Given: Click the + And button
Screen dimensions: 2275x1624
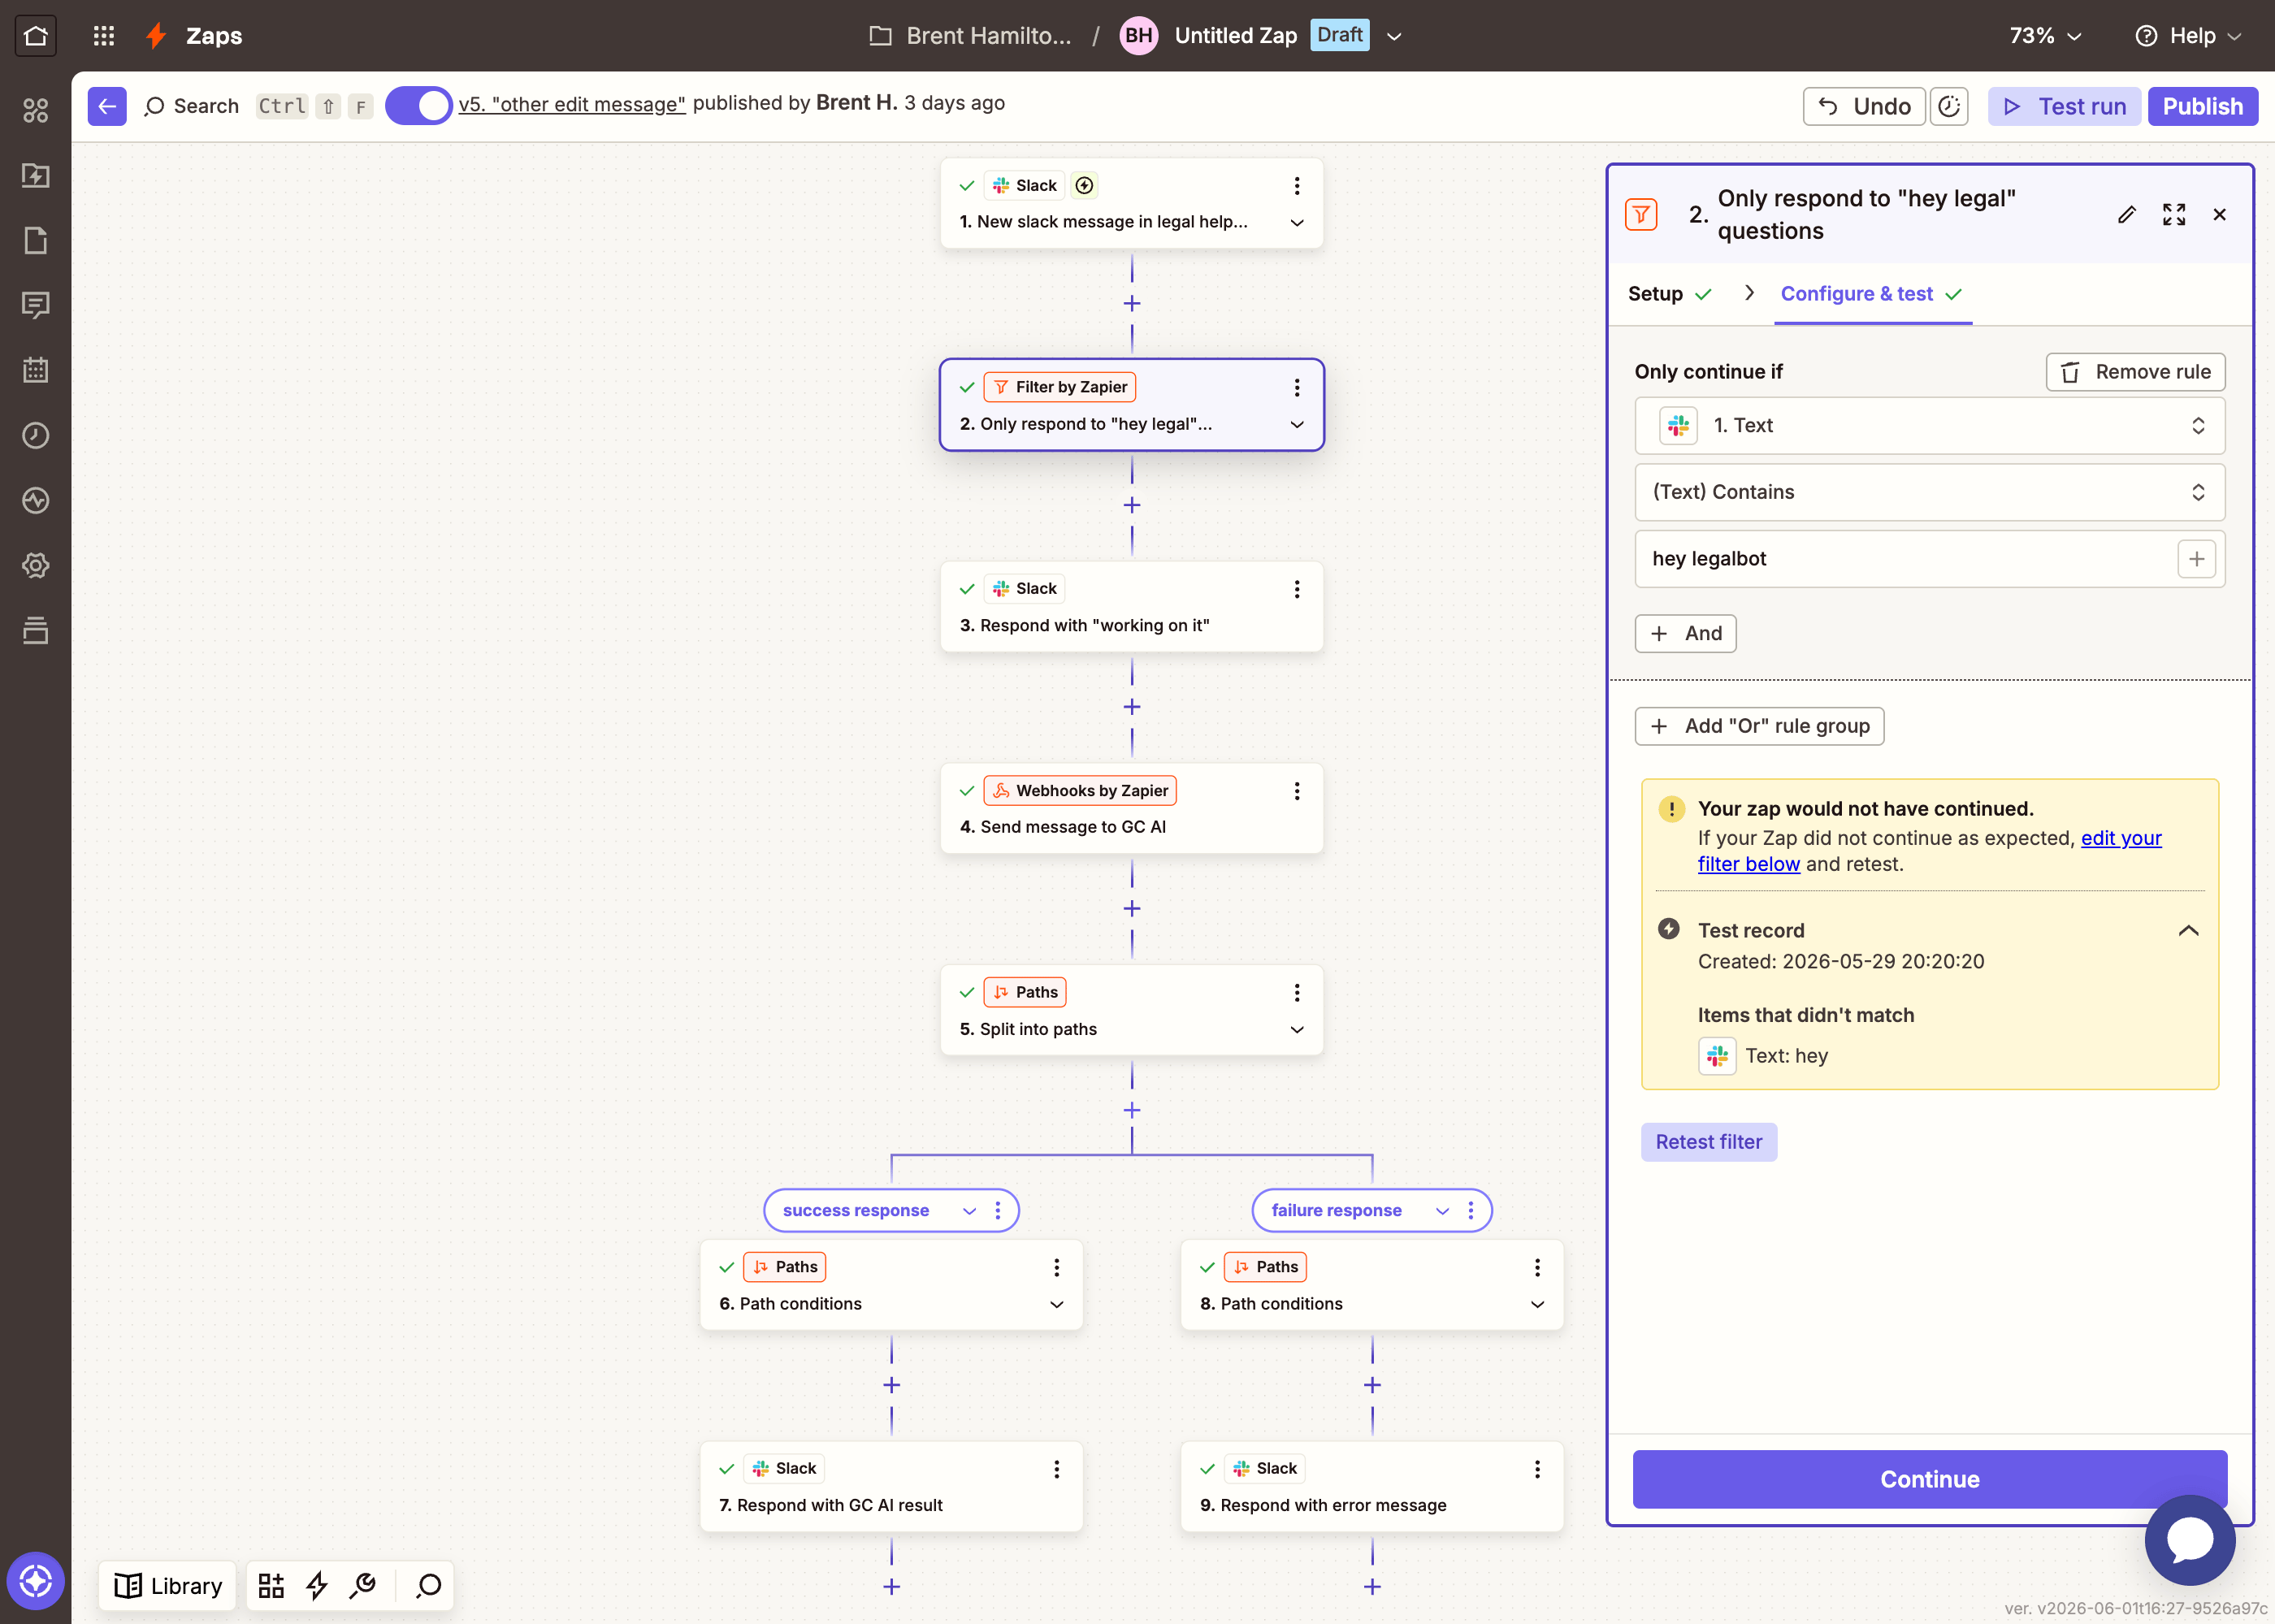Looking at the screenshot, I should point(1685,634).
